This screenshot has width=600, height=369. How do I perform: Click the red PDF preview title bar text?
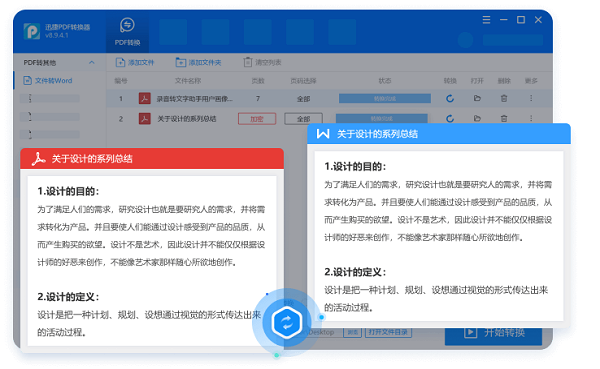(x=92, y=159)
